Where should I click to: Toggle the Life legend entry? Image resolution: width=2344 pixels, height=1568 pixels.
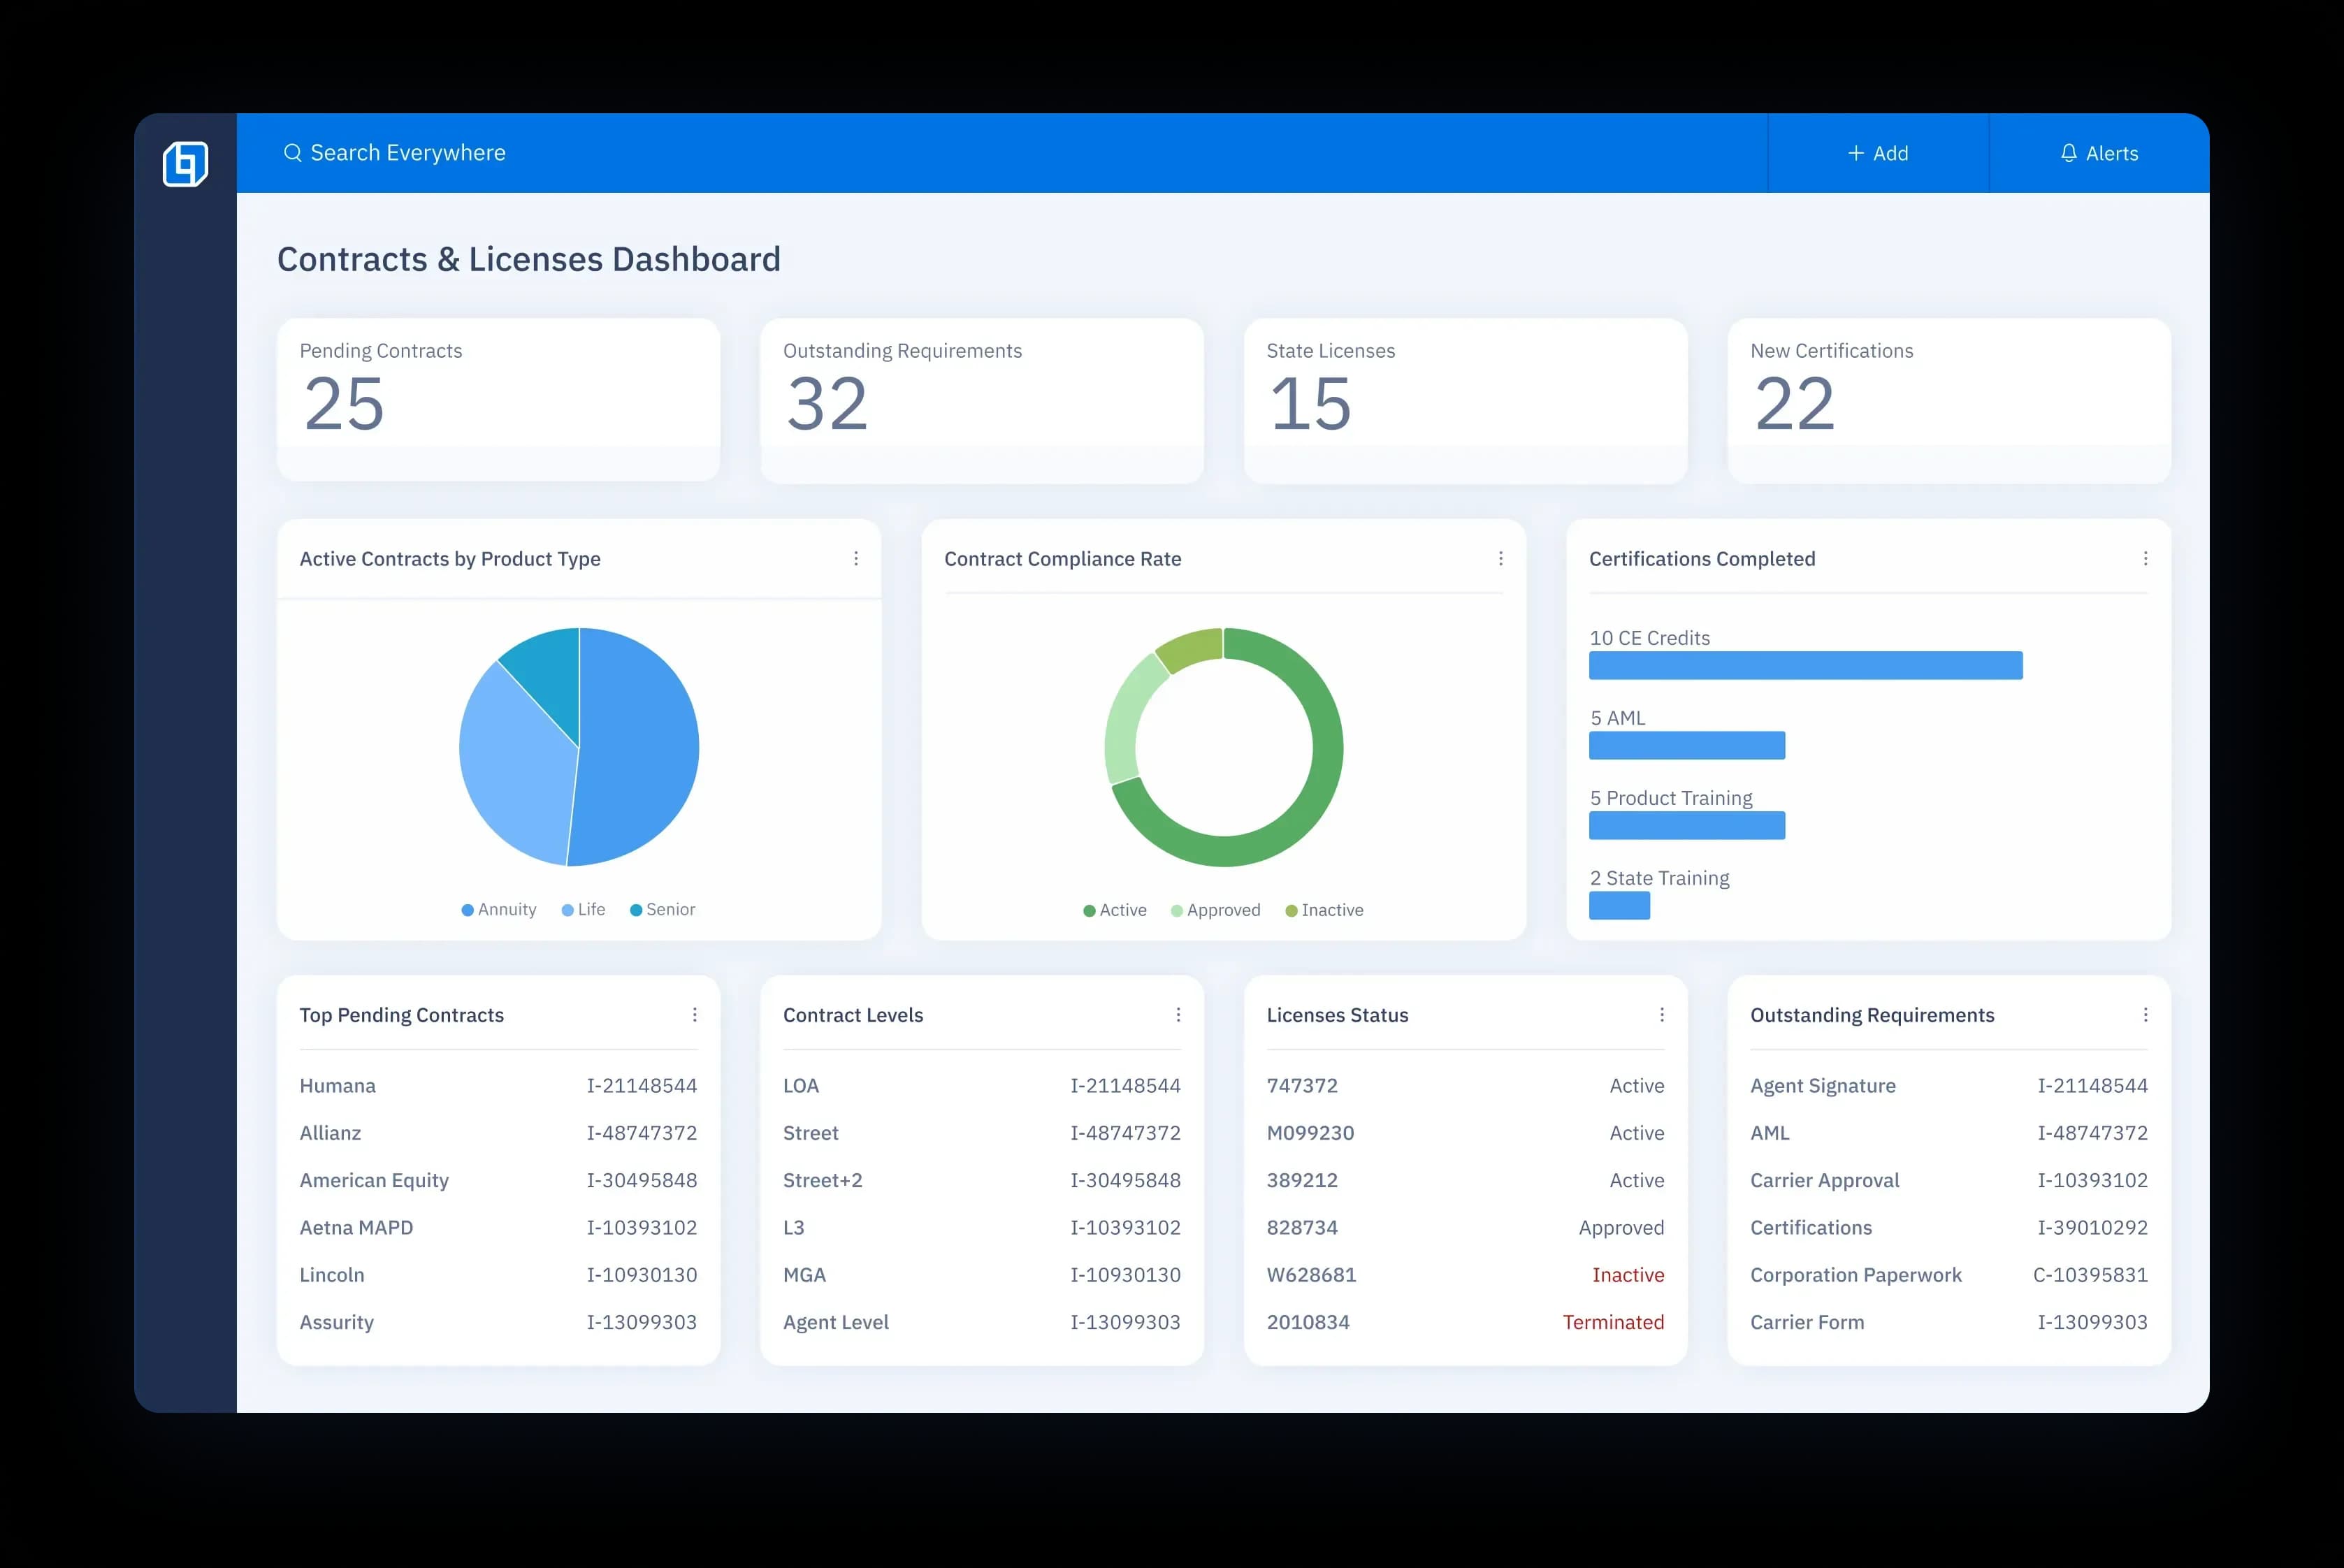click(583, 909)
